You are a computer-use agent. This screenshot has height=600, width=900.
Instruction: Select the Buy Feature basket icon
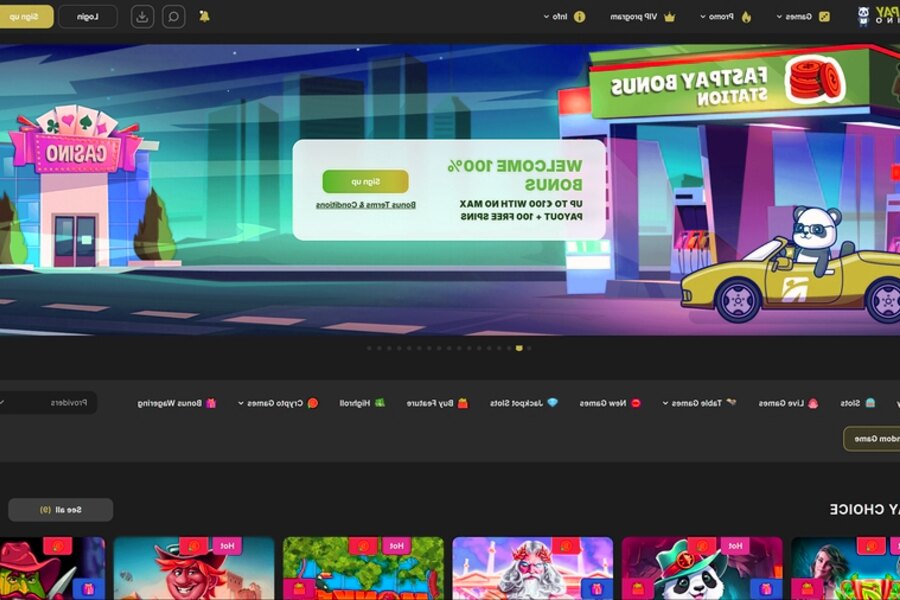point(463,403)
